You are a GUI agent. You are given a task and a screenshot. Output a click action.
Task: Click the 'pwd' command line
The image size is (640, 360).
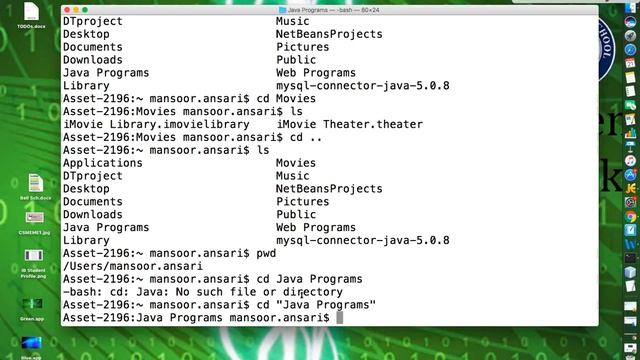(x=169, y=253)
